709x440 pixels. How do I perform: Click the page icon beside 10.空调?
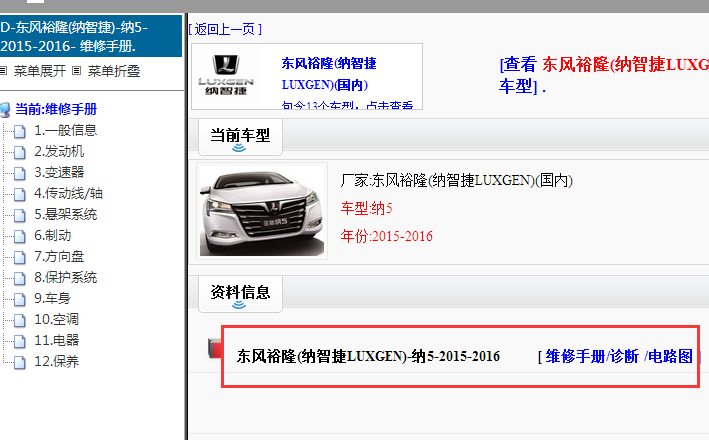coord(19,320)
